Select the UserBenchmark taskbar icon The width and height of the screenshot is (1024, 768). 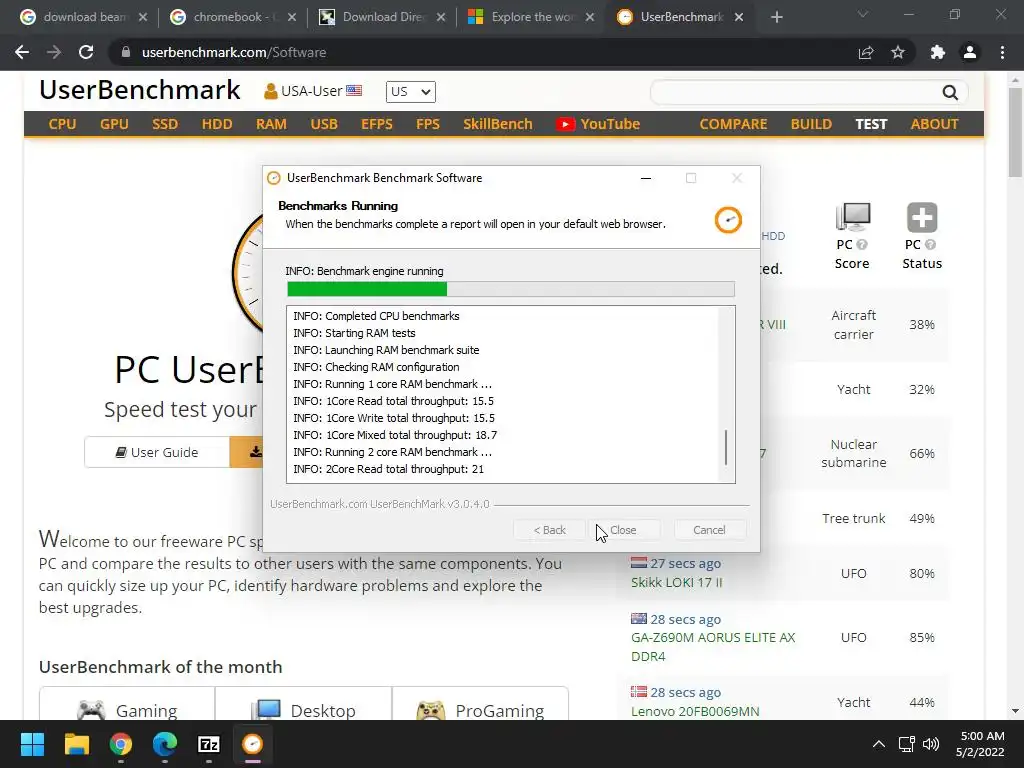pos(253,744)
